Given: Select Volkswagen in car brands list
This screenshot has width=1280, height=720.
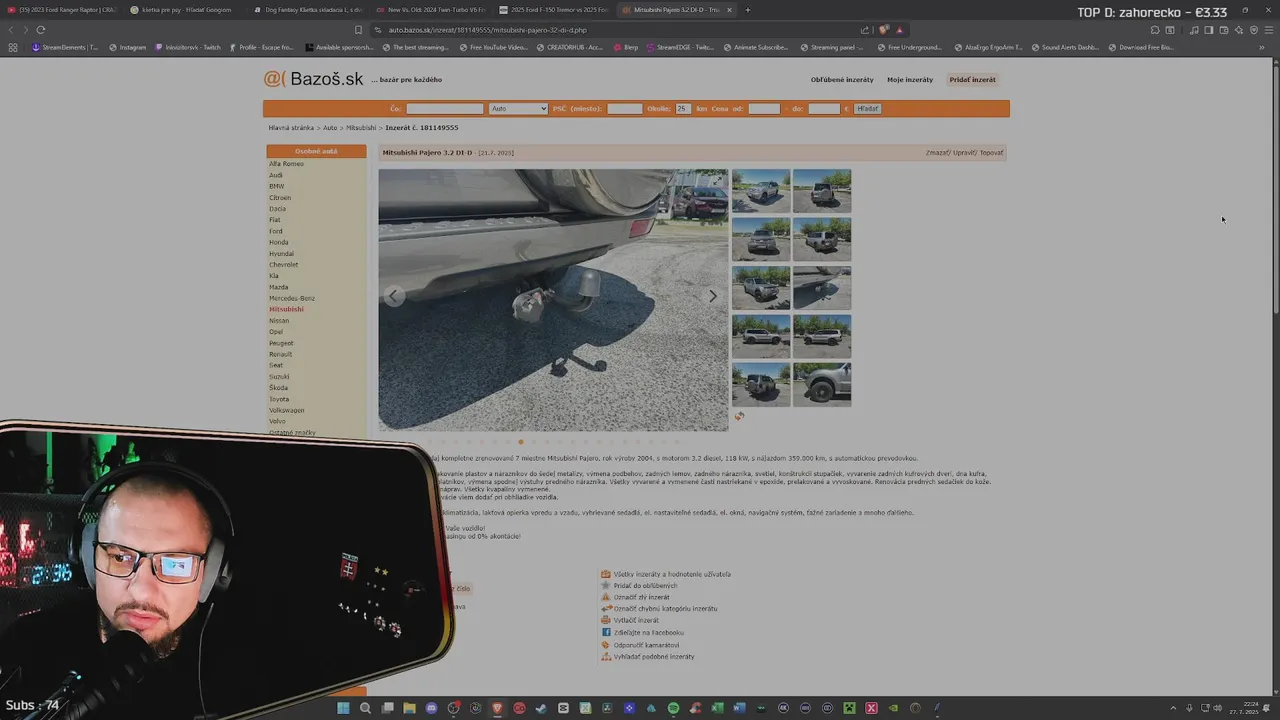Looking at the screenshot, I should 287,410.
